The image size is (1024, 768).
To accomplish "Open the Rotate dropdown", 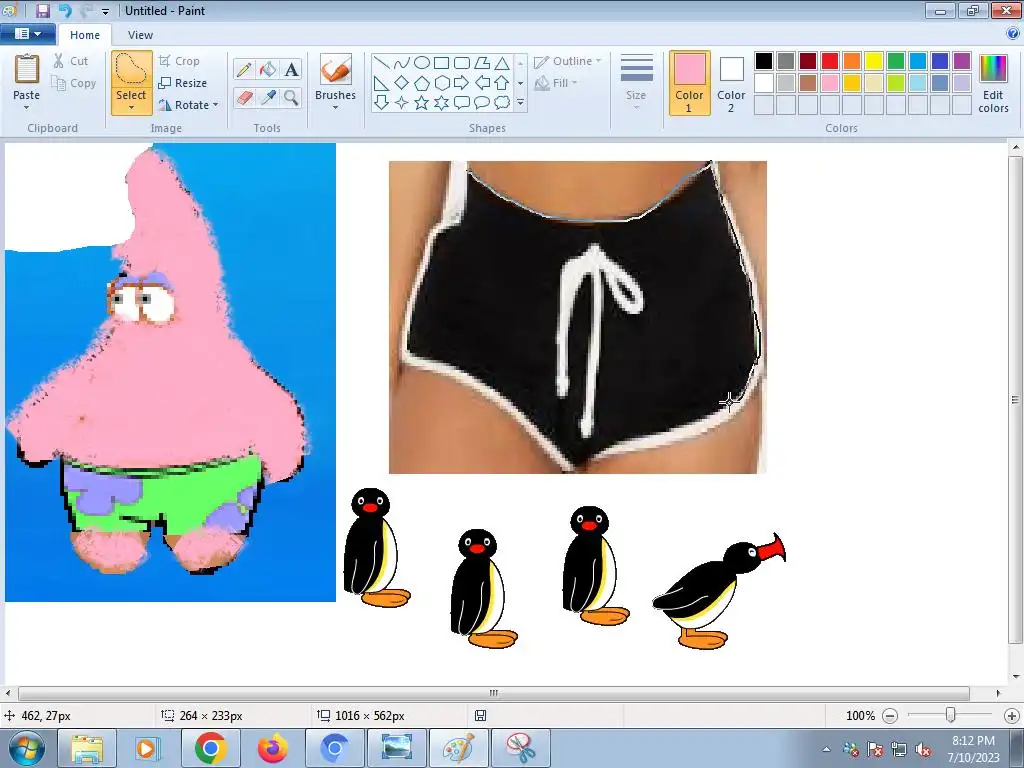I will (188, 105).
